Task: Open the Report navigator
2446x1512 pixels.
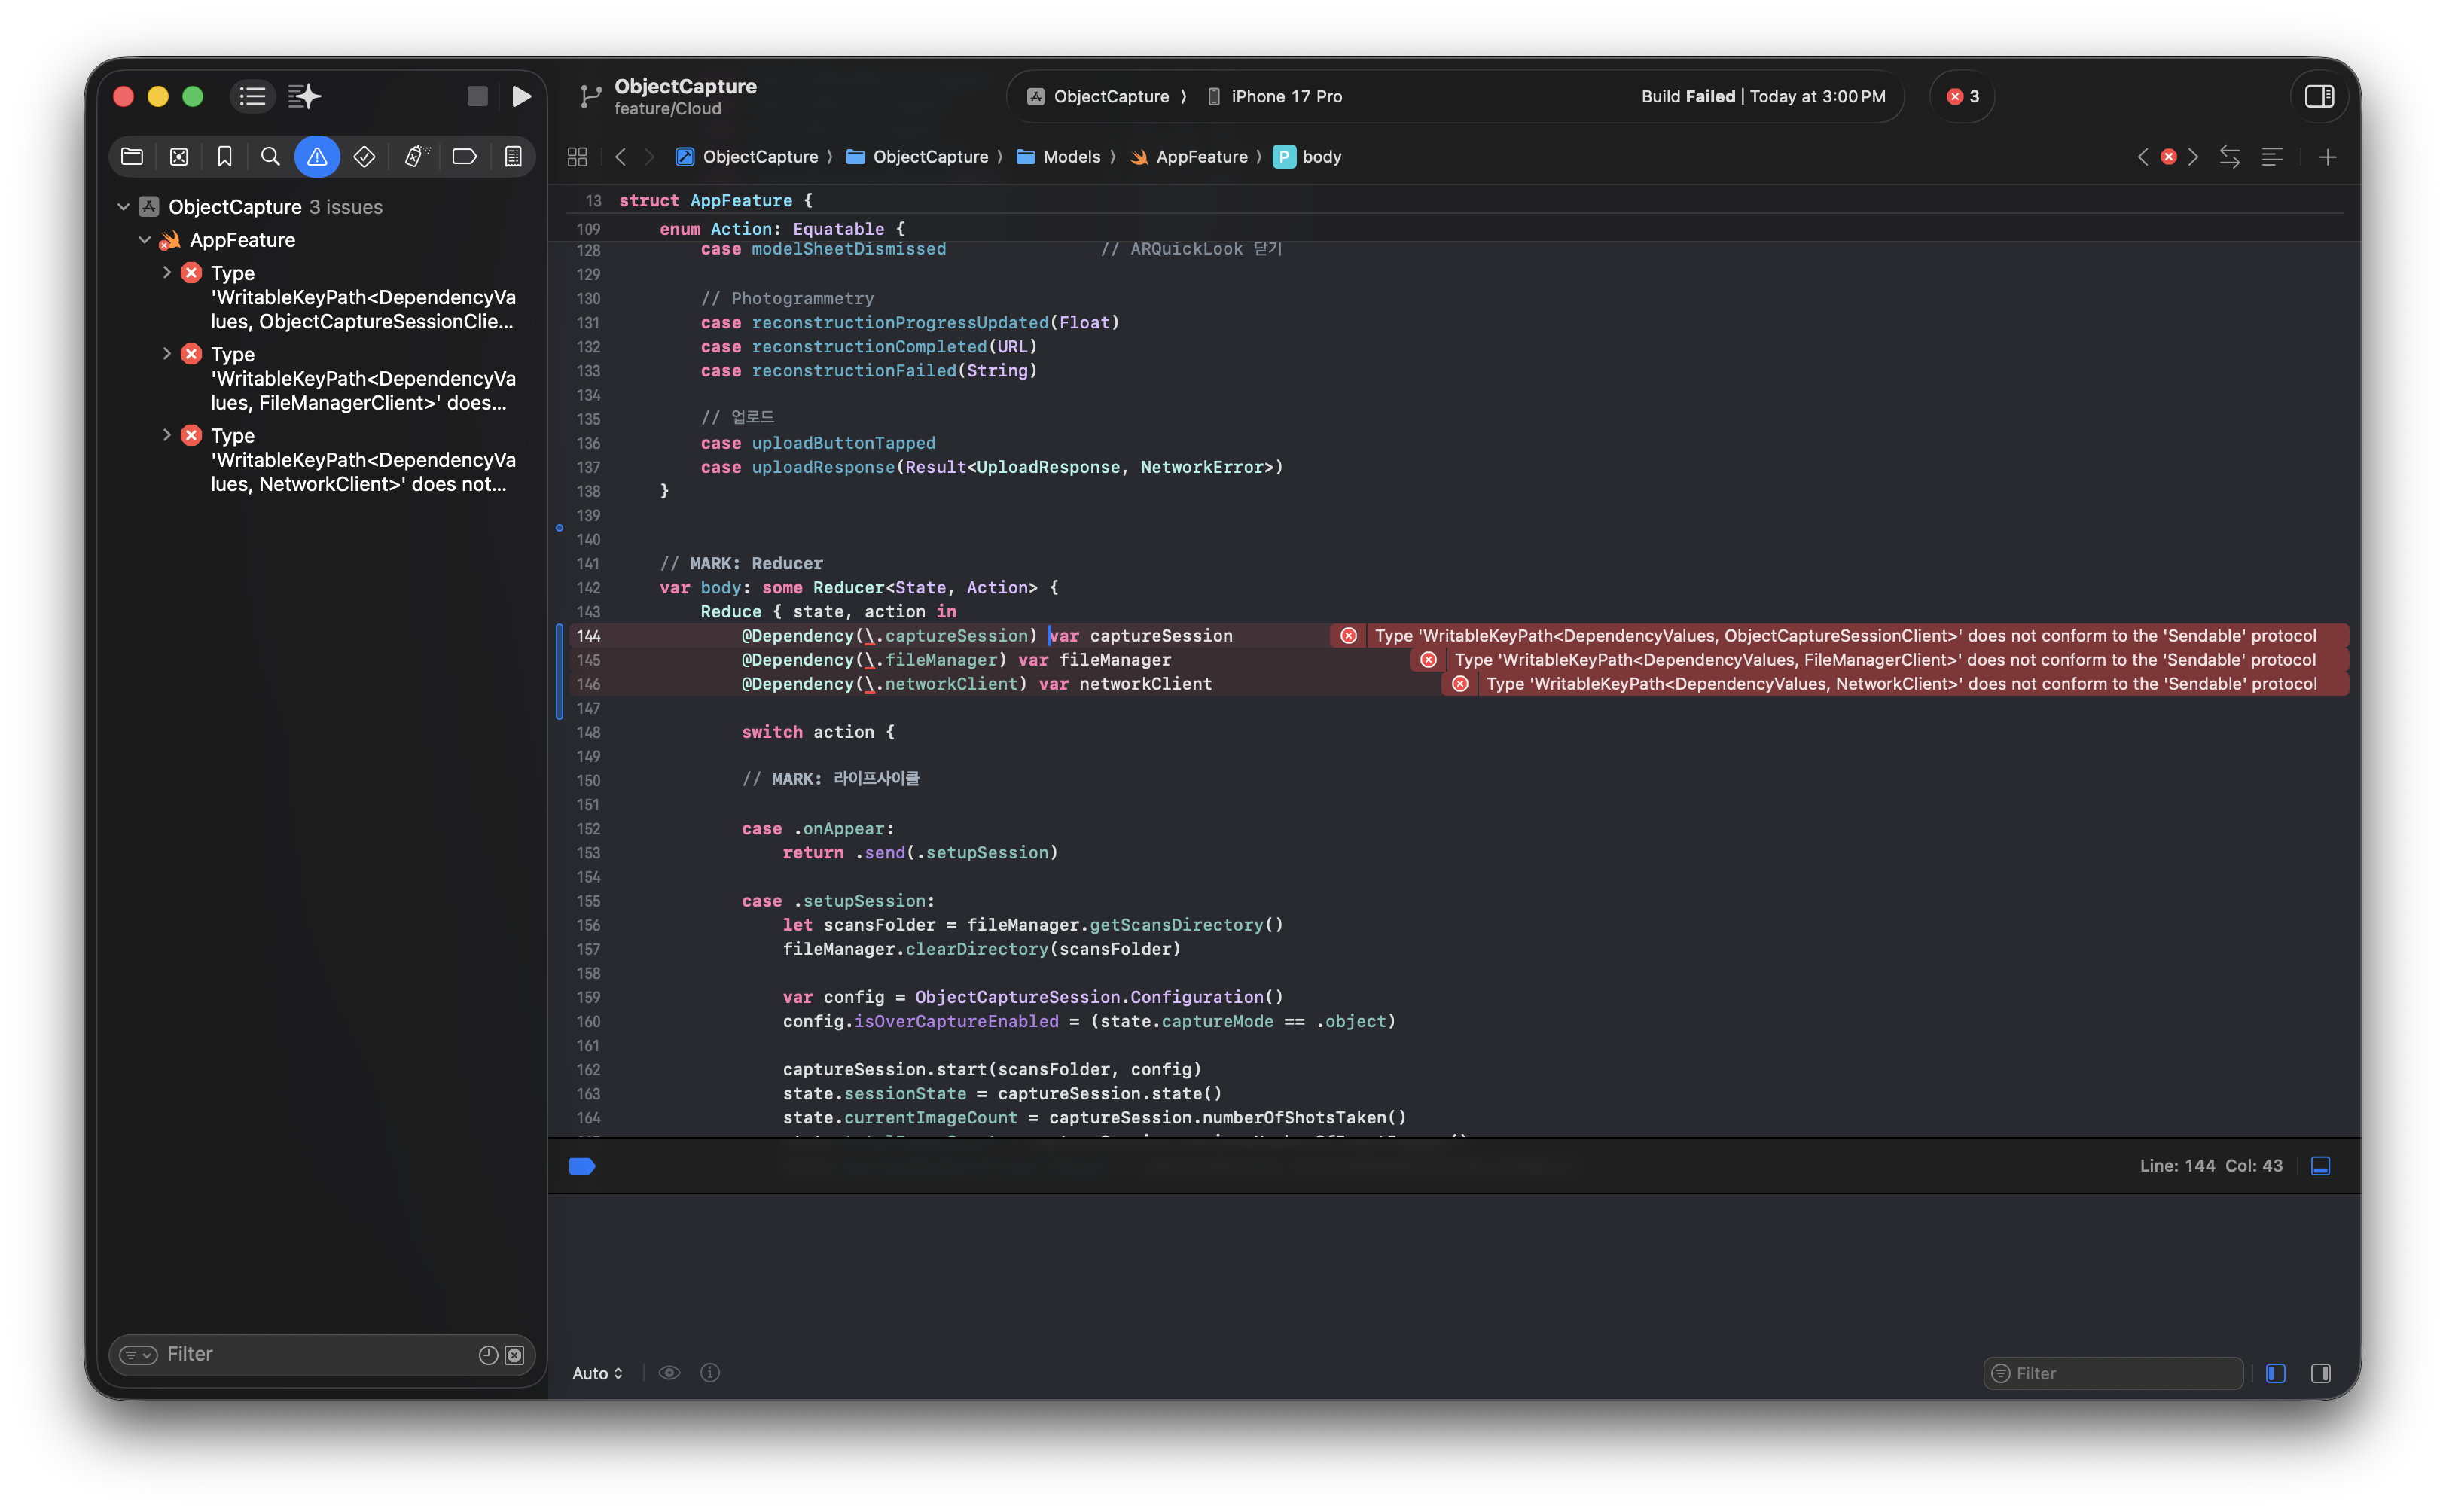Action: (x=513, y=157)
